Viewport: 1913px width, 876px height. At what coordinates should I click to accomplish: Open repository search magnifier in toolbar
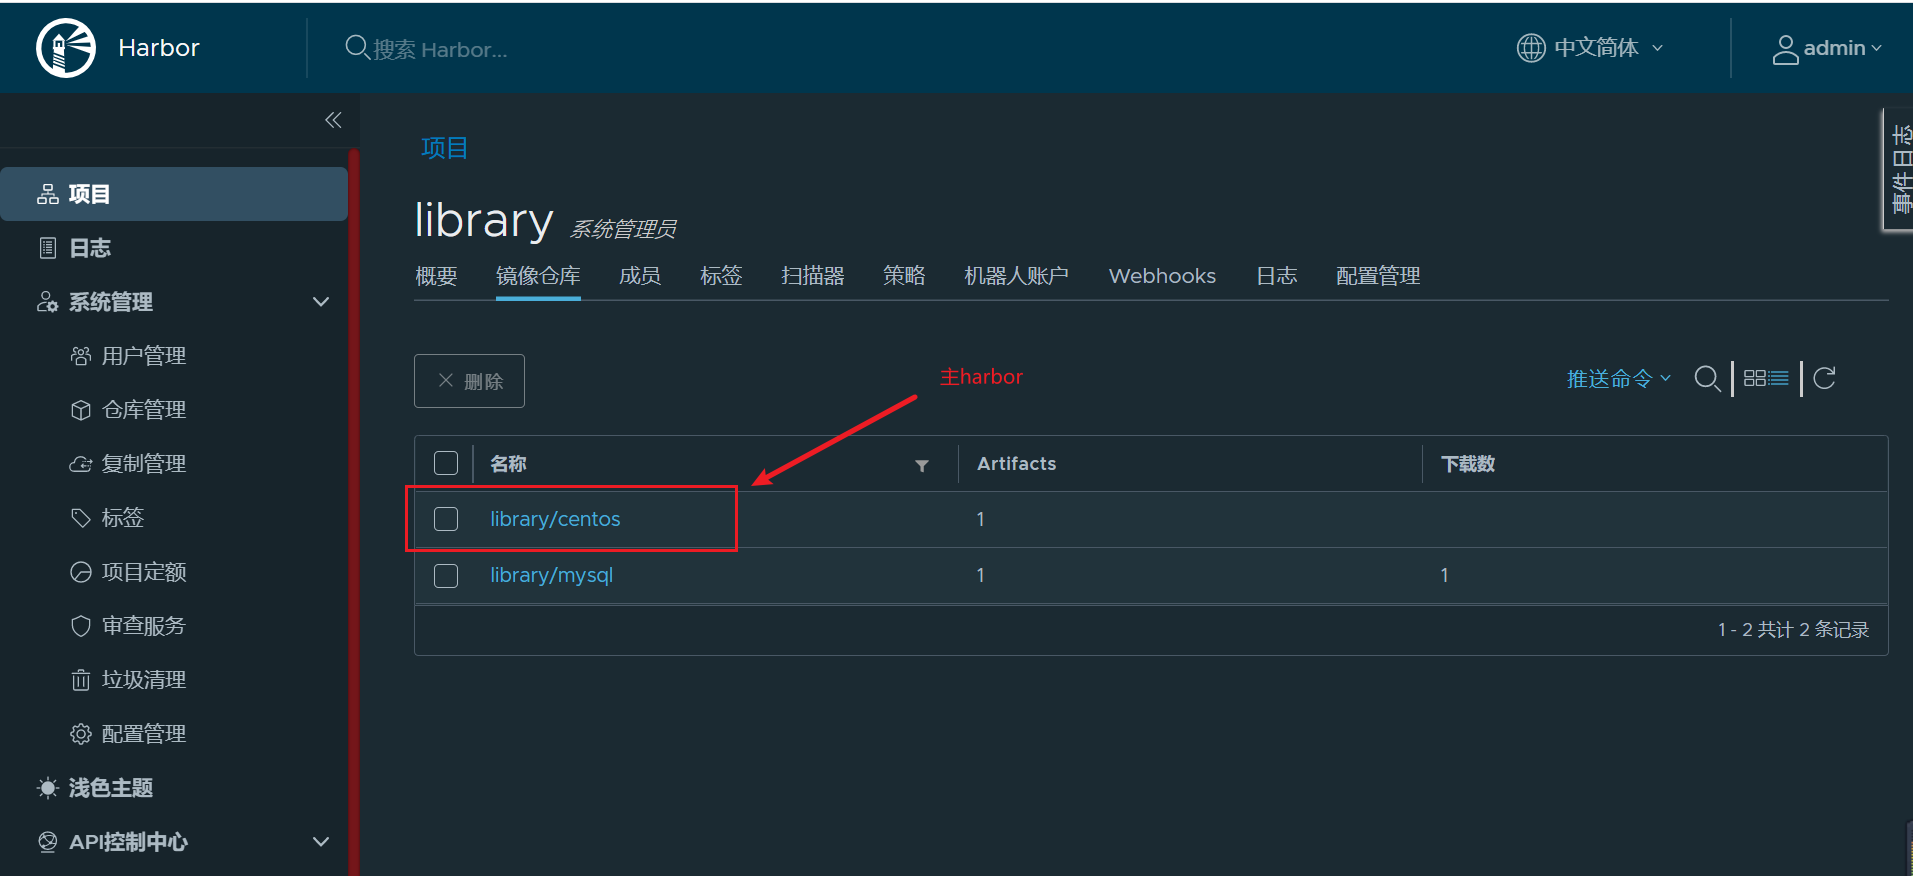1707,379
